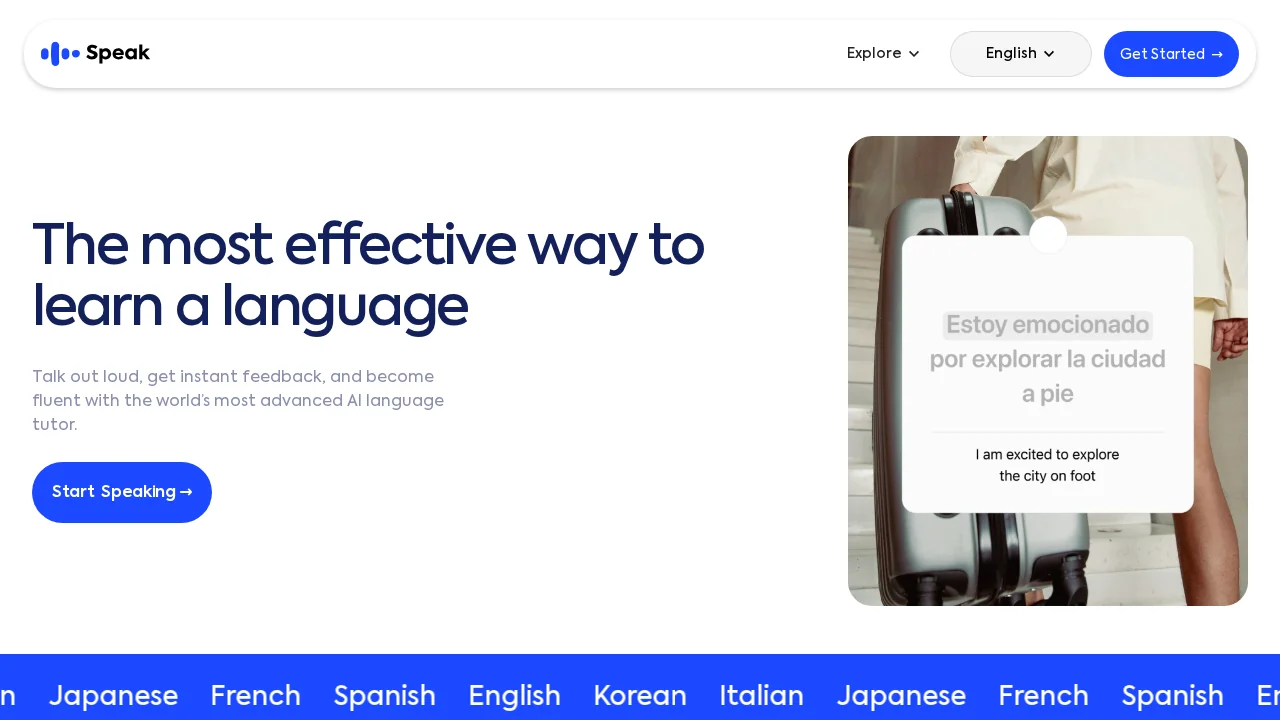Select Spanish from the blue language ribbon

coord(385,696)
